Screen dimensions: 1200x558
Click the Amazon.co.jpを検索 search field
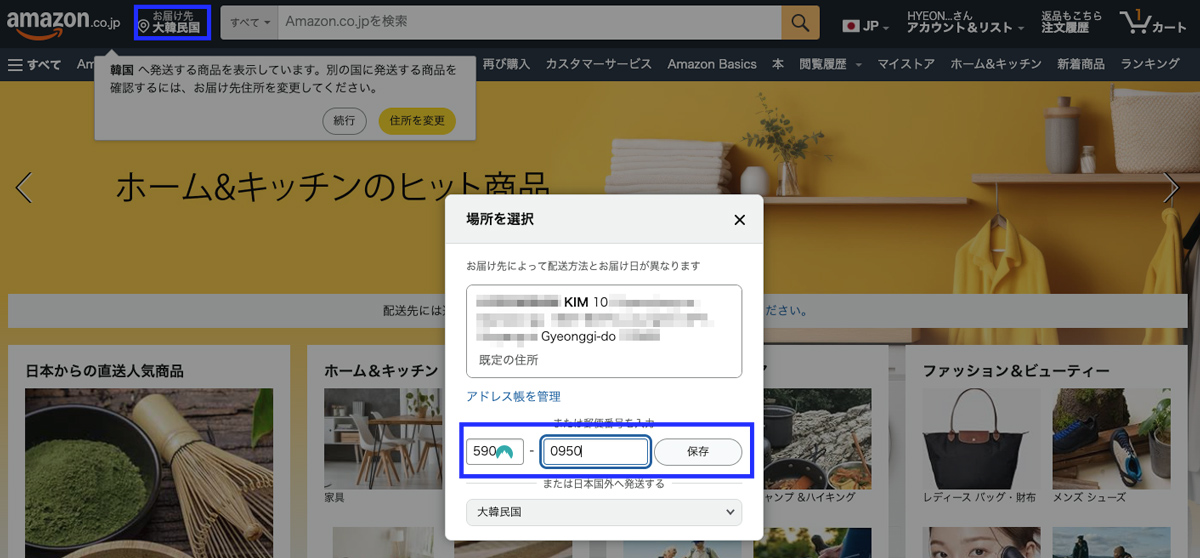pyautogui.click(x=529, y=22)
